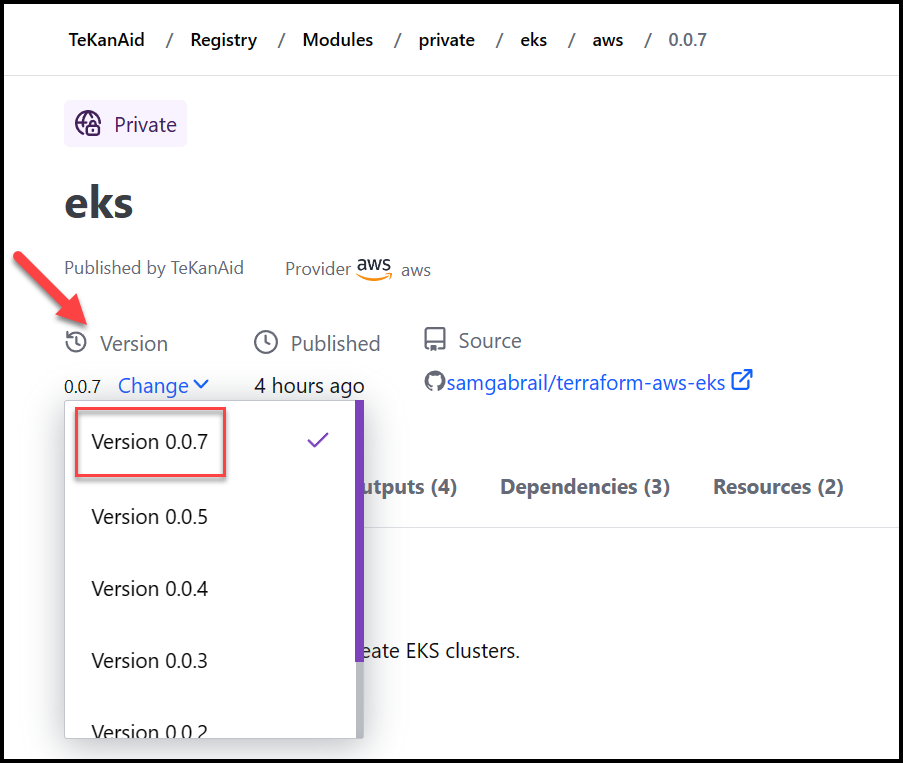Click the Published clock icon
This screenshot has height=763, width=903.
pyautogui.click(x=266, y=342)
